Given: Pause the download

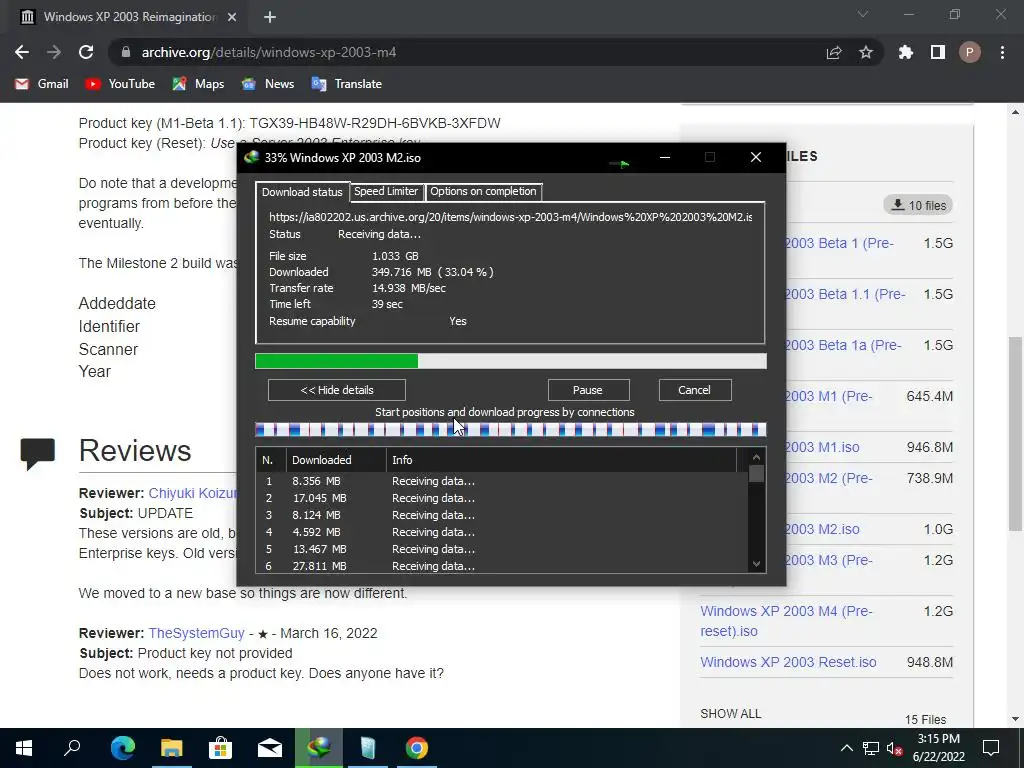Looking at the screenshot, I should (588, 390).
